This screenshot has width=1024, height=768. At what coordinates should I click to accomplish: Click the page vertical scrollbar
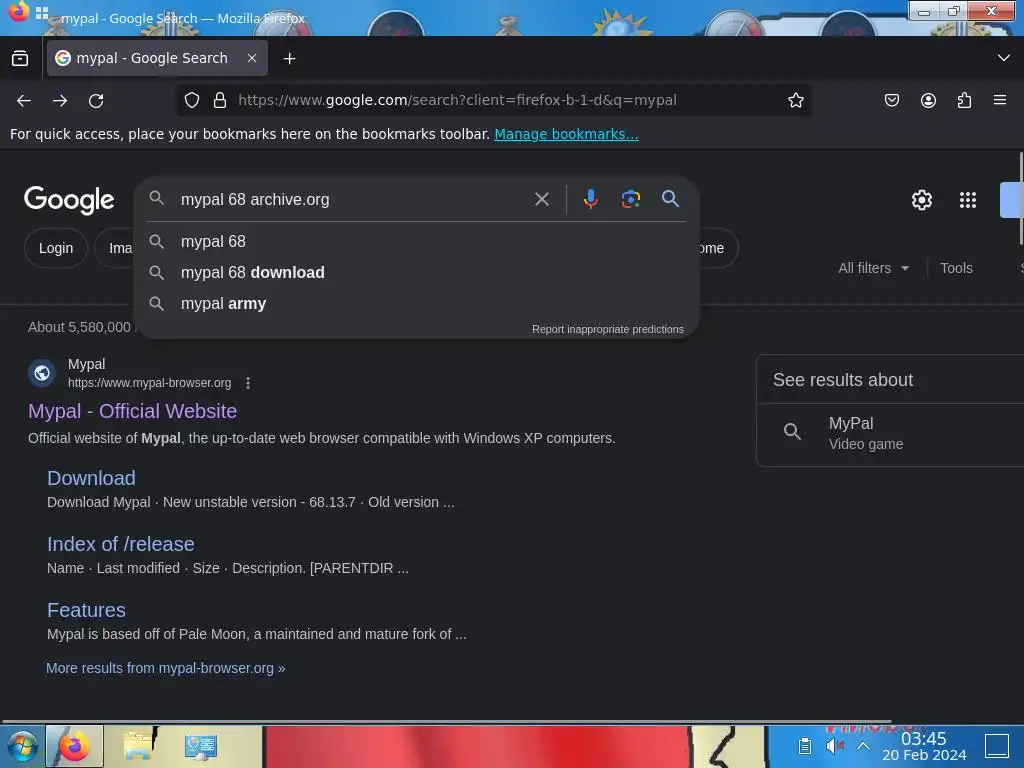[x=1021, y=199]
